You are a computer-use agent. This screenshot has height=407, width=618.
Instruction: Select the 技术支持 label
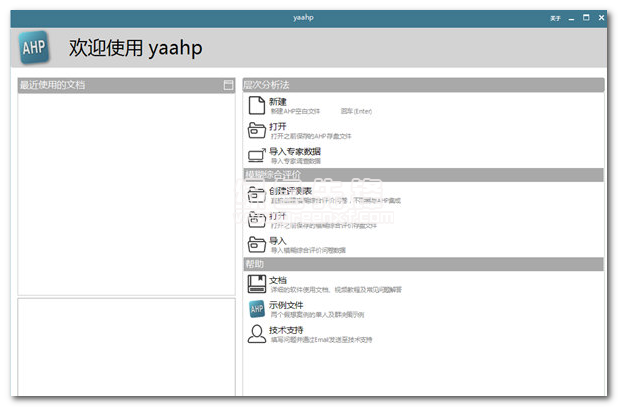[286, 330]
